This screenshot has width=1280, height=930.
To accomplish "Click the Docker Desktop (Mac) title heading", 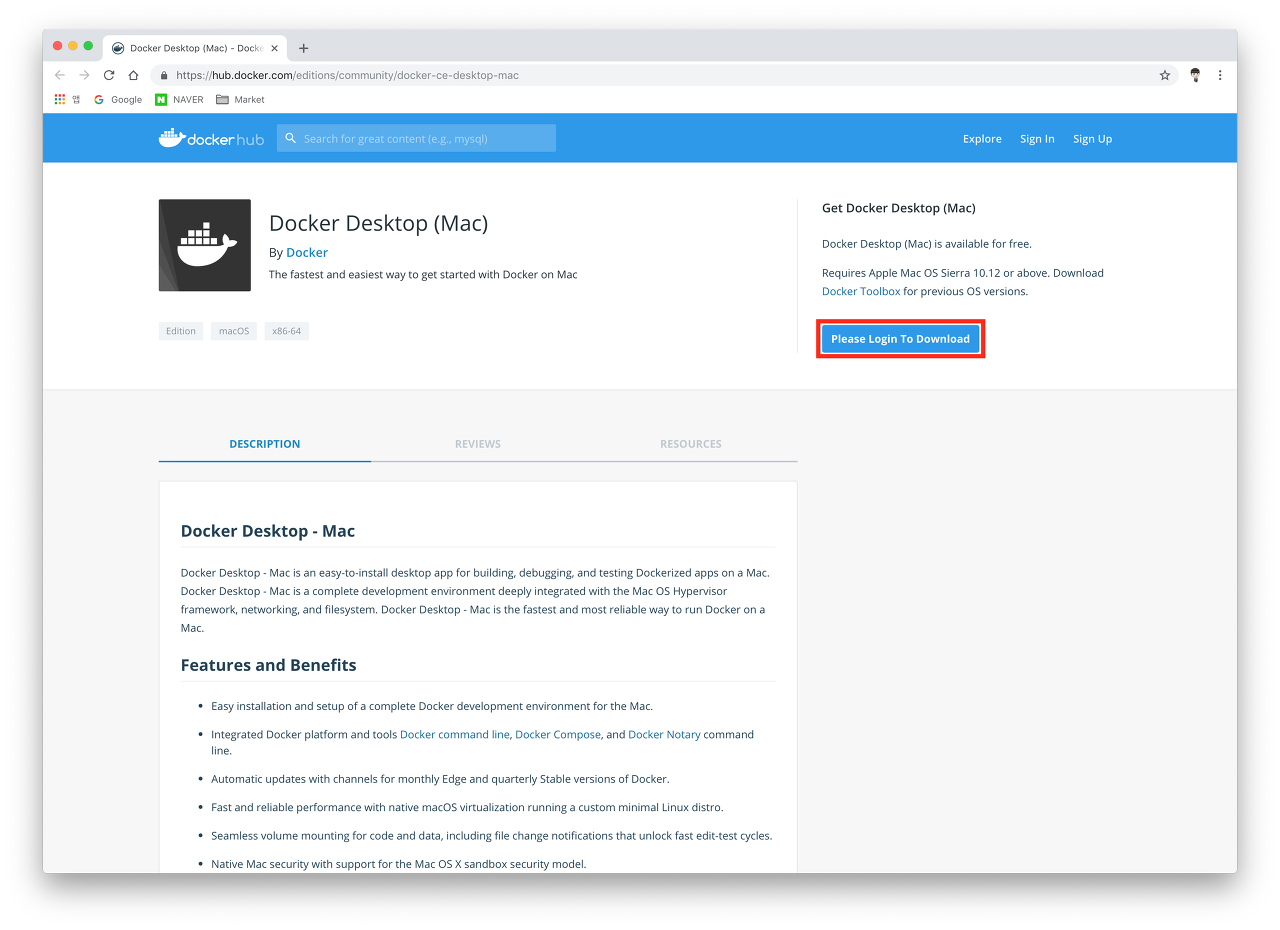I will 379,223.
